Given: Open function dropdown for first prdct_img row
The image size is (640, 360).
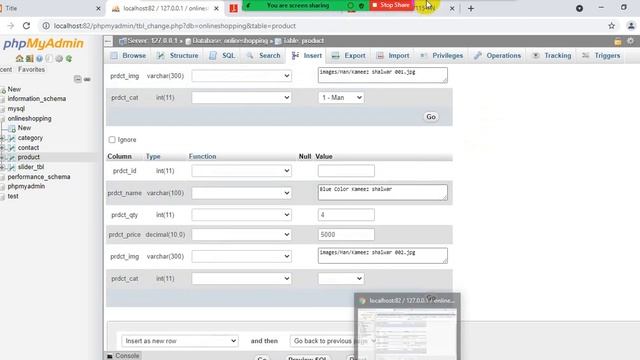Looking at the screenshot, I should click(241, 76).
